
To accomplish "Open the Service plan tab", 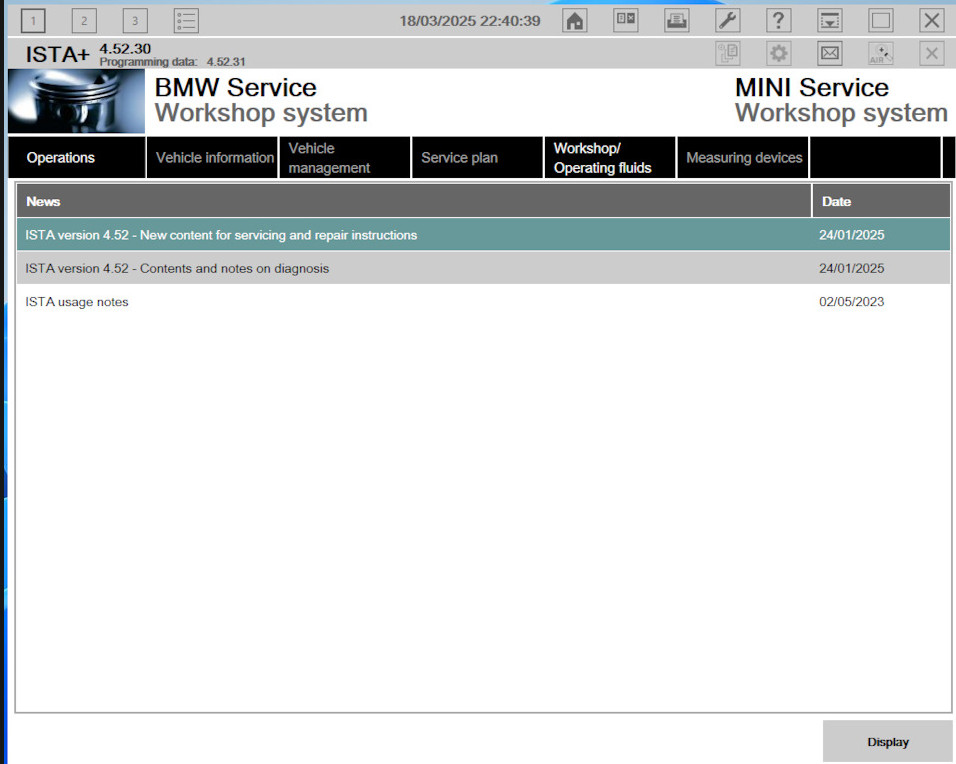I will pos(477,157).
